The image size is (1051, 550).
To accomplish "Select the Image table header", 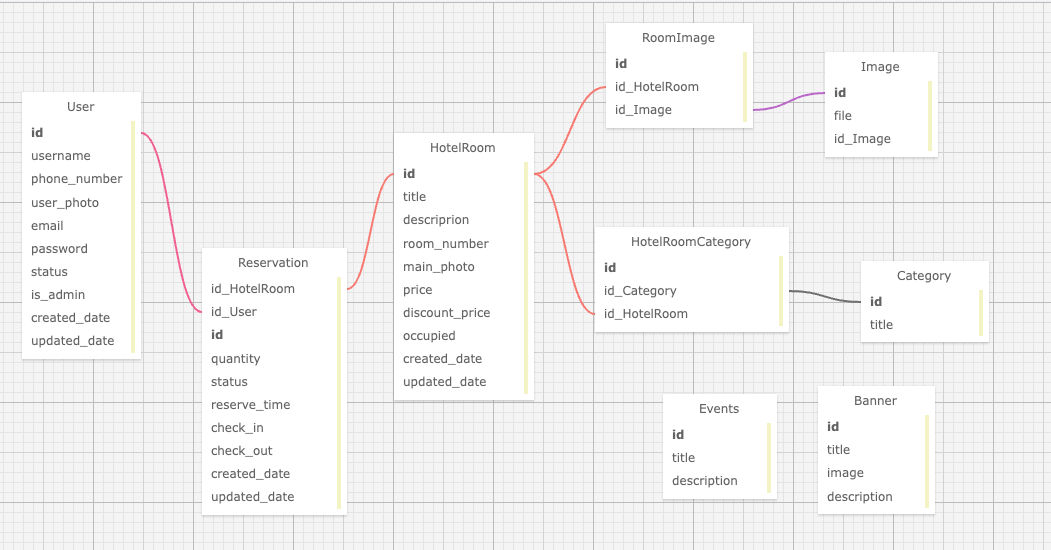I will pyautogui.click(x=880, y=67).
